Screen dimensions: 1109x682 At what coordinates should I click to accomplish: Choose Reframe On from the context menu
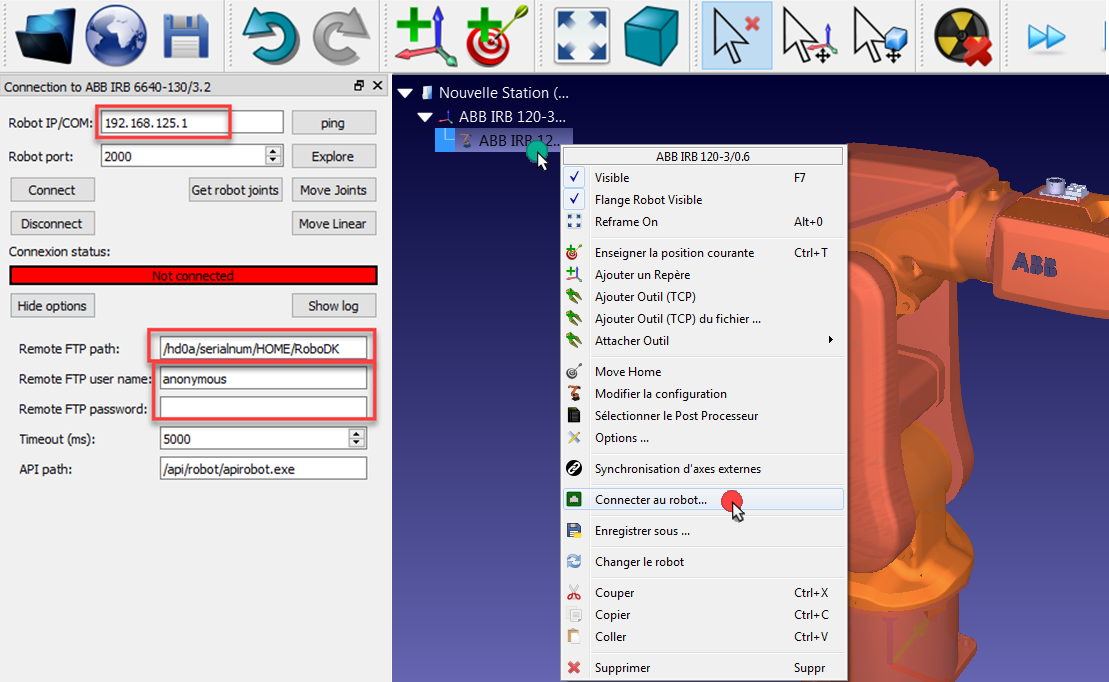(x=704, y=221)
